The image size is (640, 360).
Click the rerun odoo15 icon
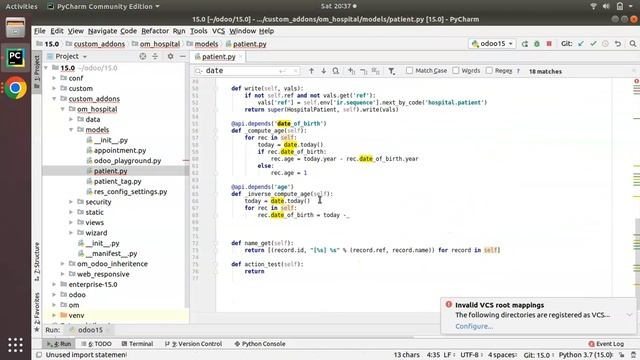pos(524,44)
